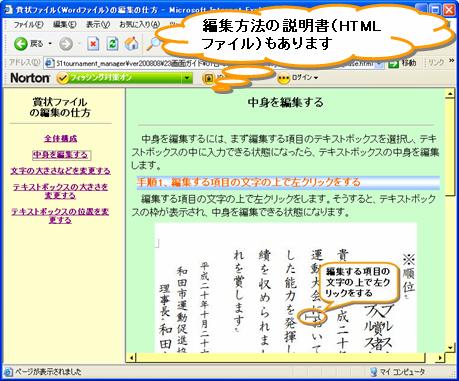The height and width of the screenshot is (381, 459).
Task: Refresh the page with green arrows icon
Action: coord(113,44)
